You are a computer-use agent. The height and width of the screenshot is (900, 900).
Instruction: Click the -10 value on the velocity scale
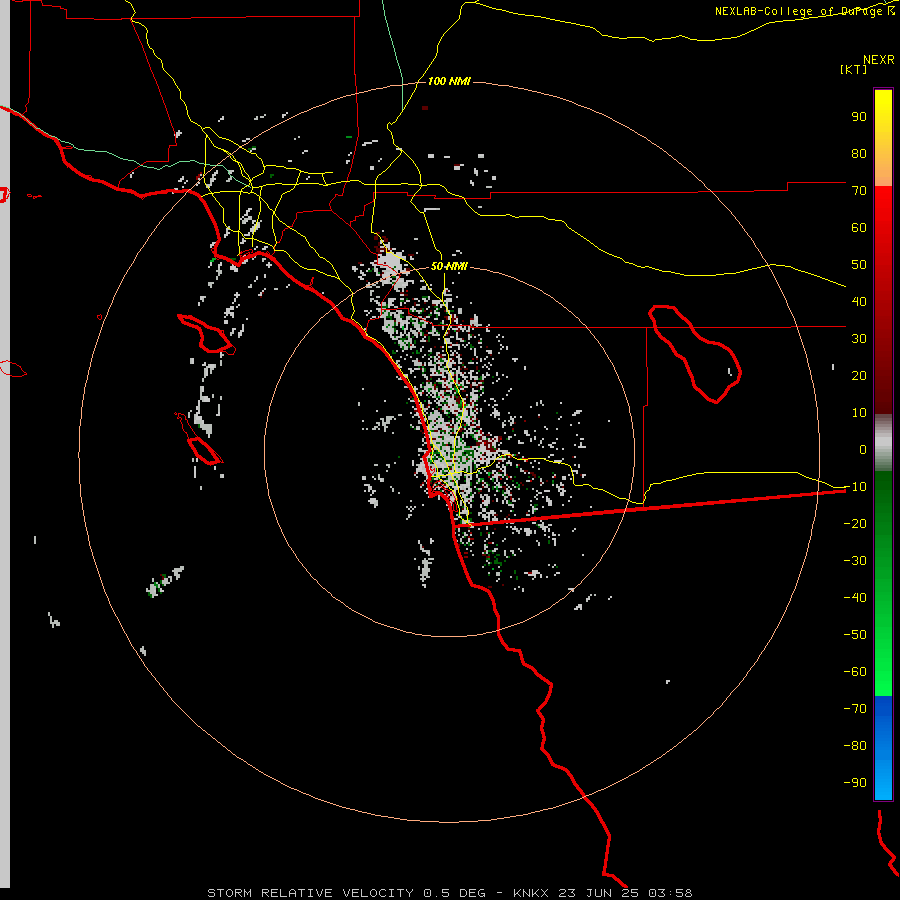(x=855, y=487)
